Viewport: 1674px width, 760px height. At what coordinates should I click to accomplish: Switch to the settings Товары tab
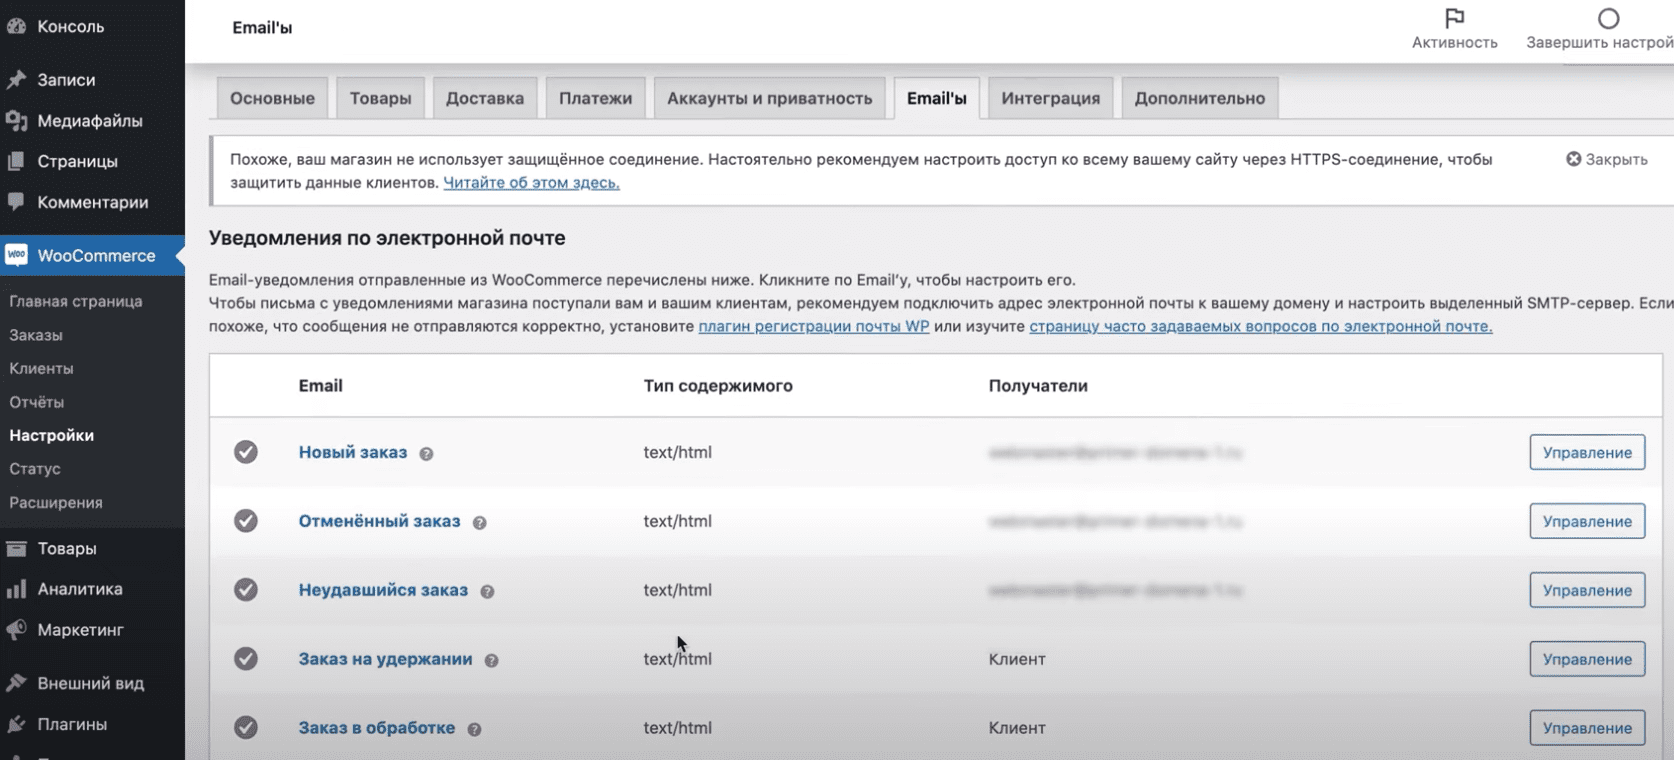tap(380, 98)
